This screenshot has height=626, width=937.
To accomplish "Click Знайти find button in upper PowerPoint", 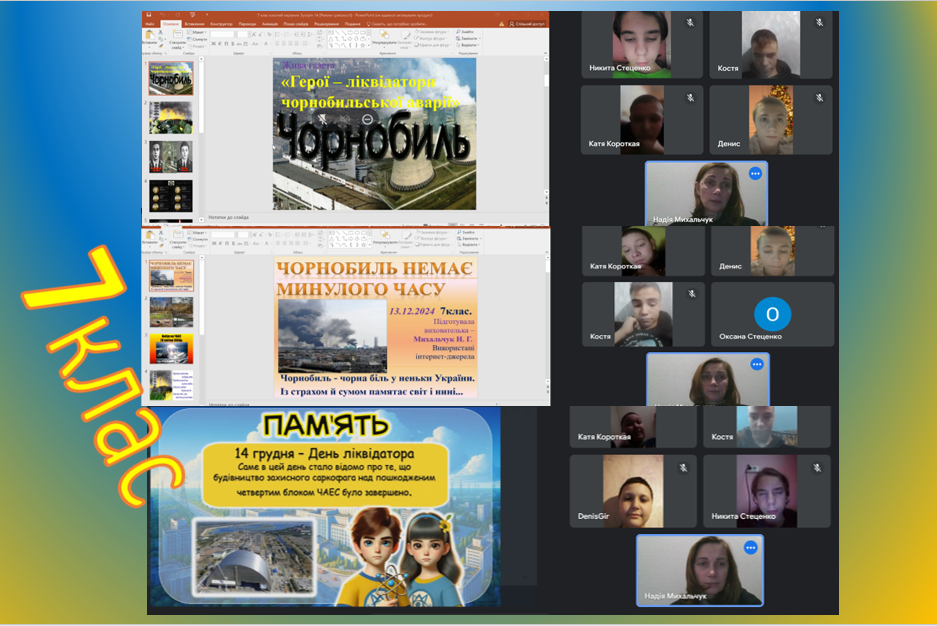I will 465,32.
